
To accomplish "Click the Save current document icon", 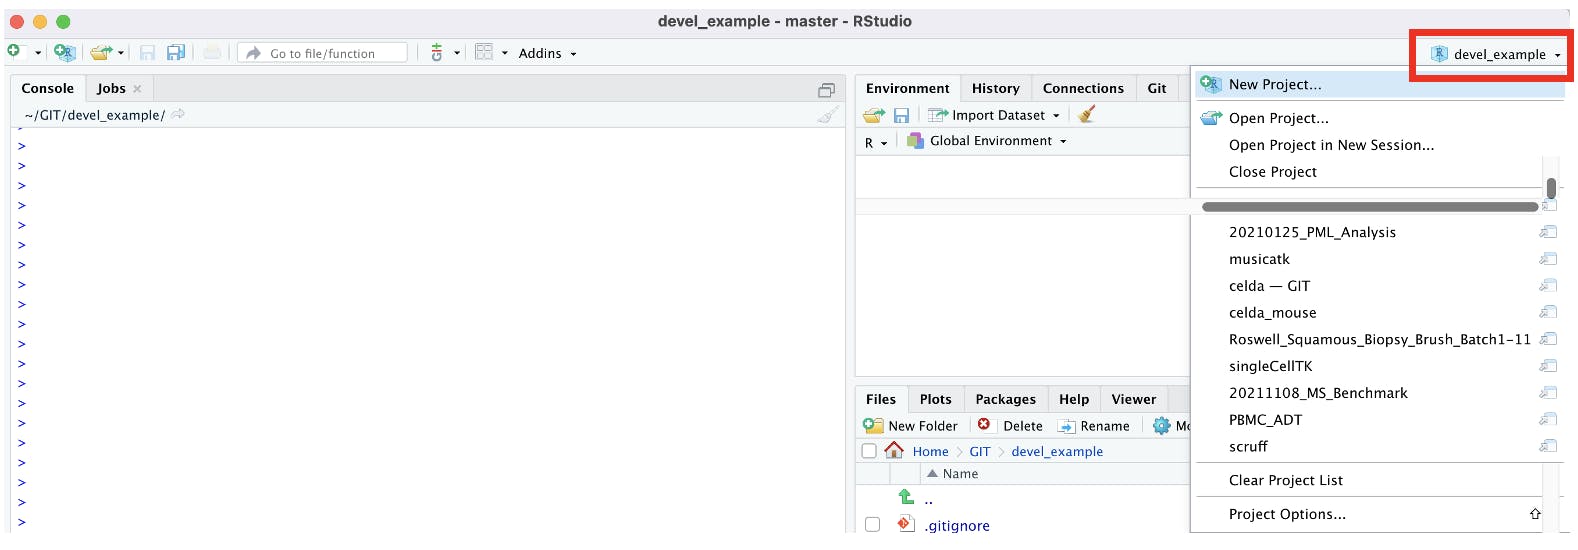I will tap(147, 53).
